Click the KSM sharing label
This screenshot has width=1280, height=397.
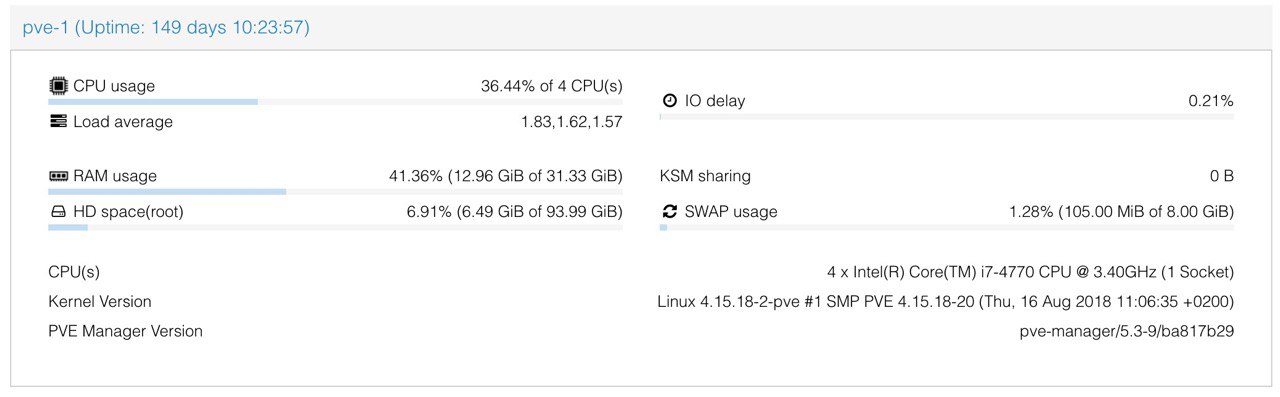(x=705, y=176)
